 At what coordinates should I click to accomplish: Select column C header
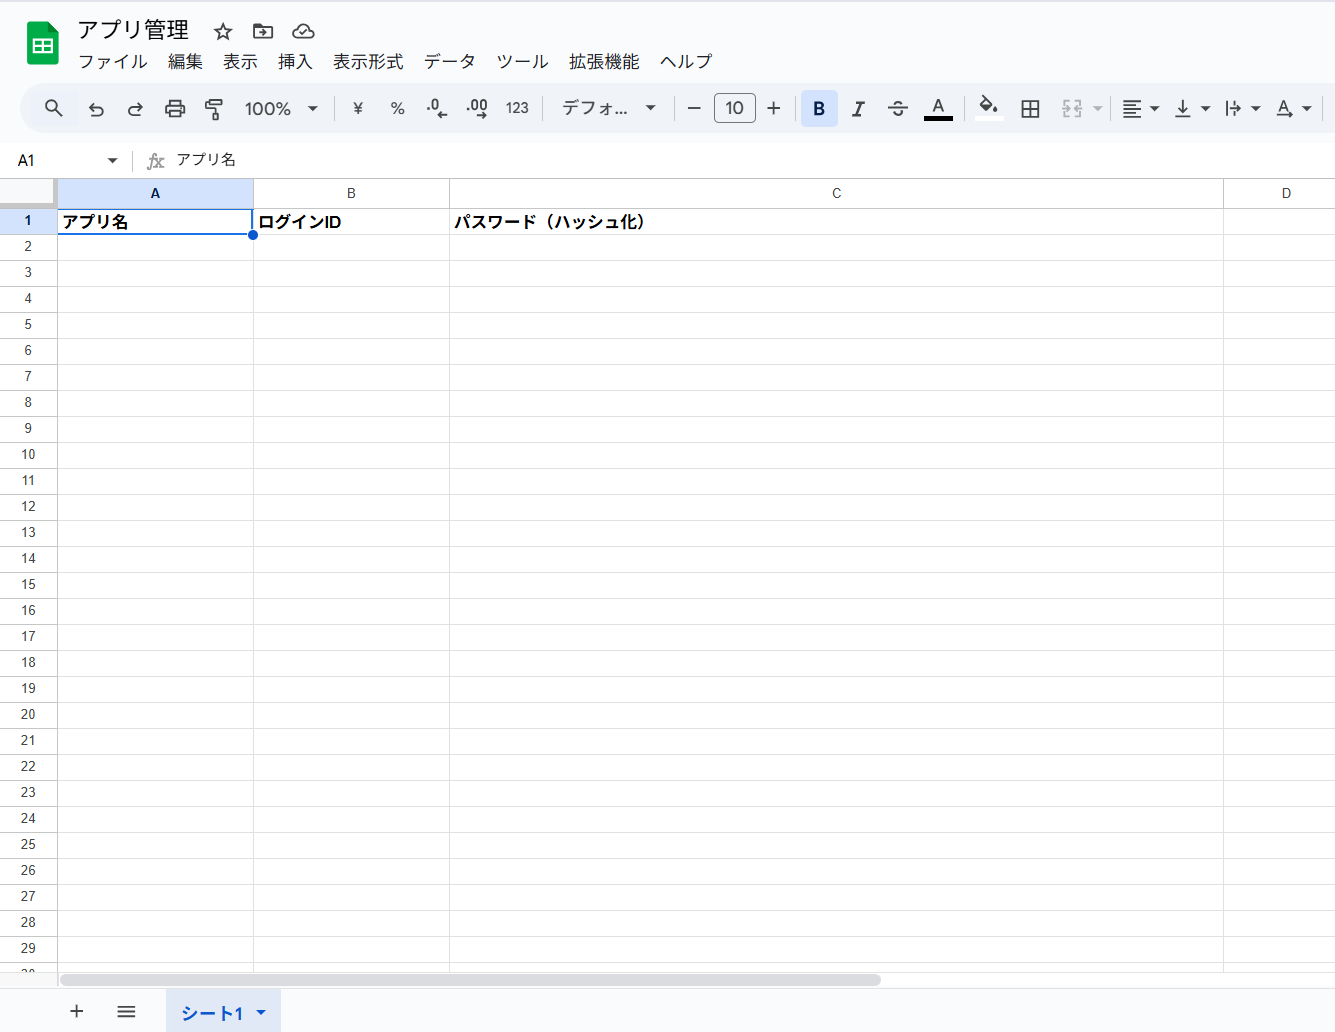click(x=836, y=193)
